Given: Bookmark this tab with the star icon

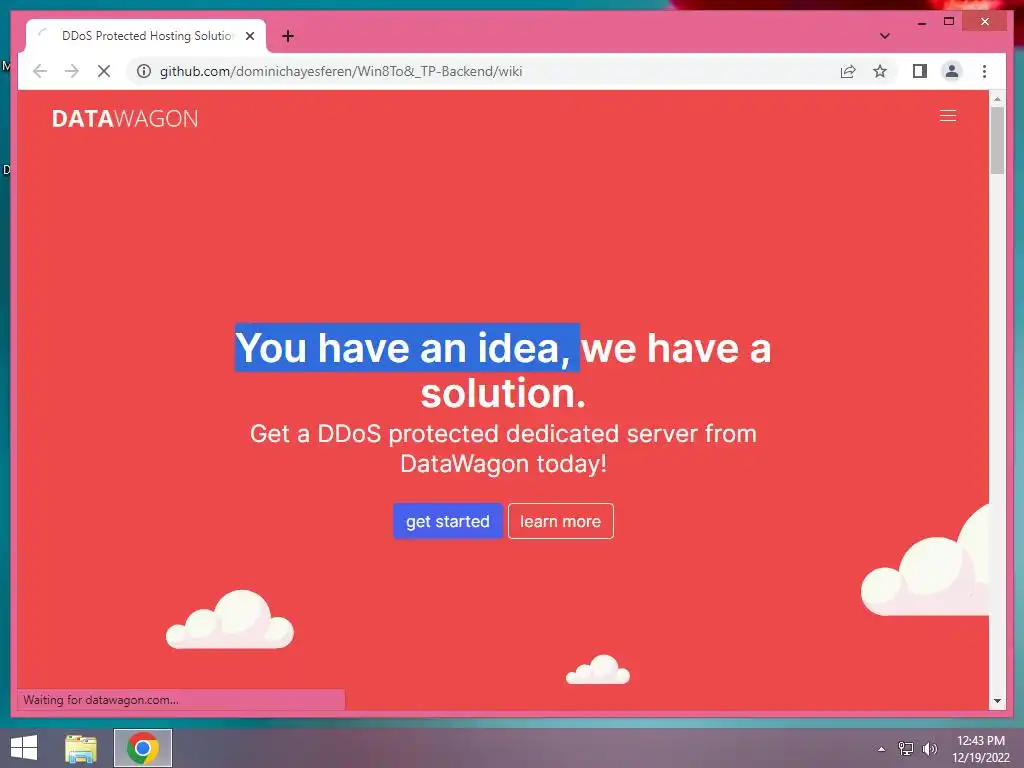Looking at the screenshot, I should point(880,71).
